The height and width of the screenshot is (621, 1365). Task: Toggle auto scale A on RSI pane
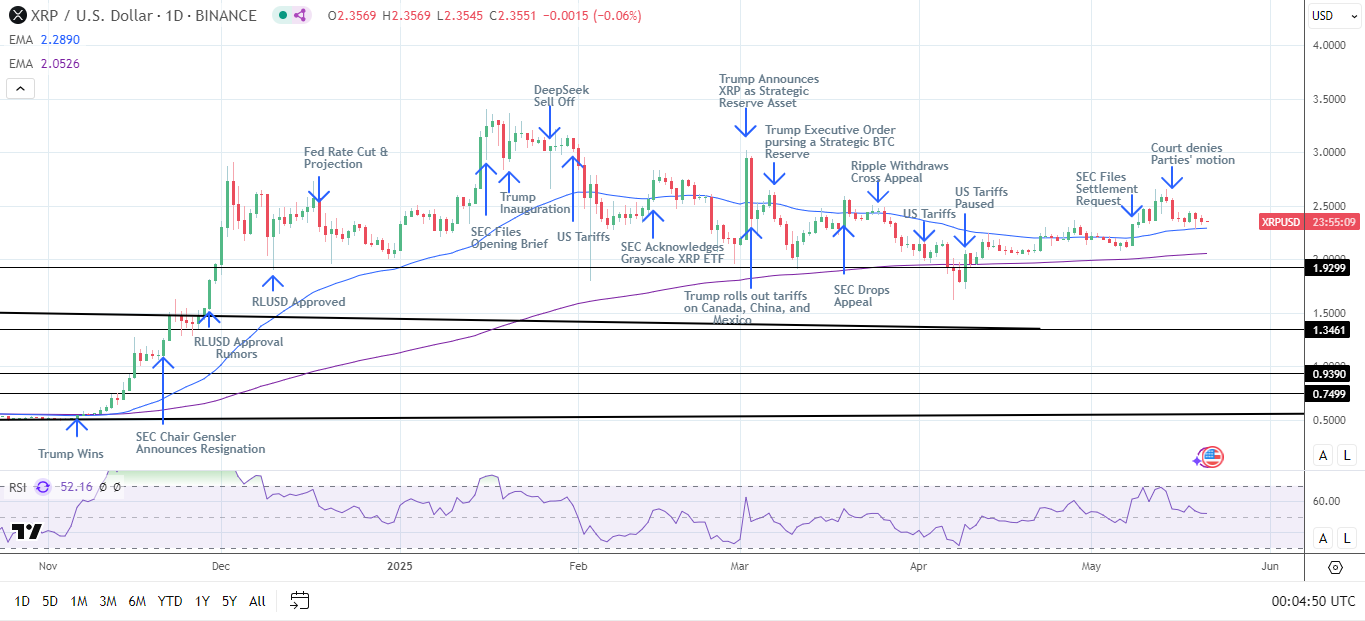1323,538
